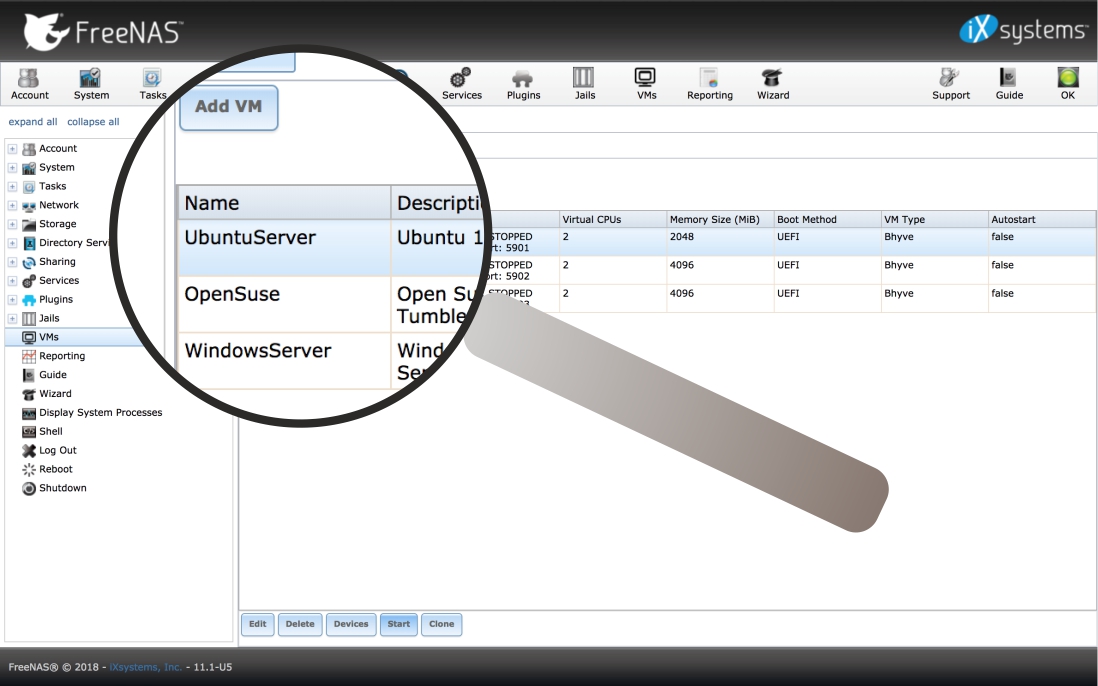Screen dimensions: 1098x686
Task: Click the 2048 memory size cell
Action: pos(720,242)
